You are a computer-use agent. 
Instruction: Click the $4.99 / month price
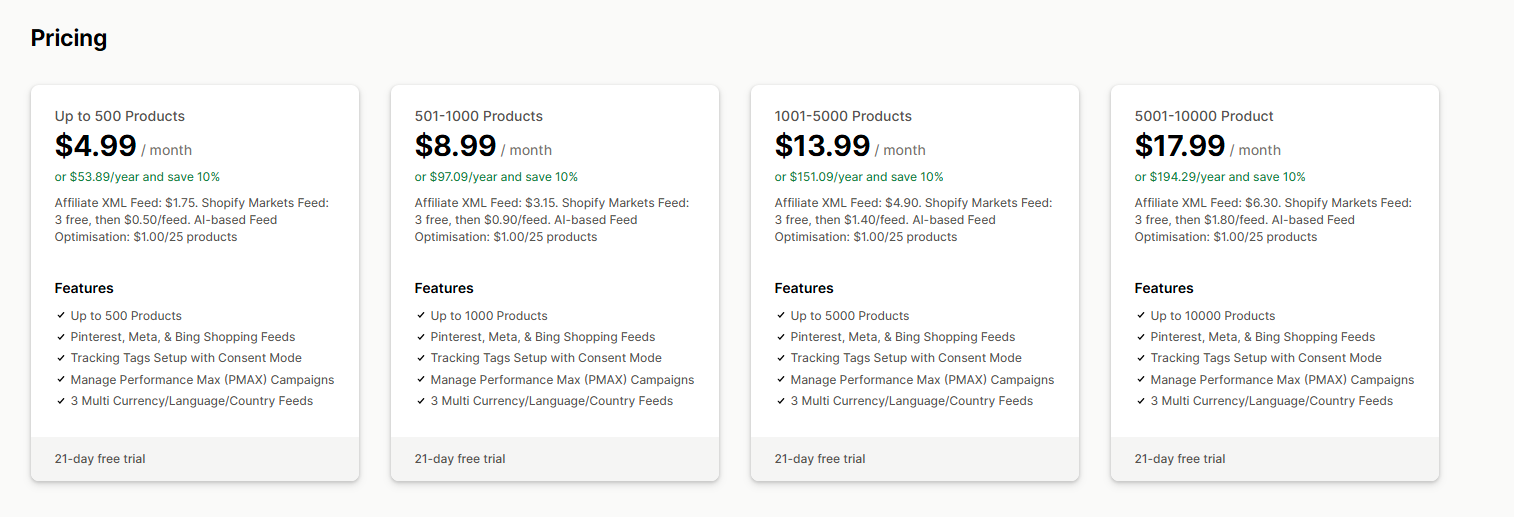click(x=123, y=147)
